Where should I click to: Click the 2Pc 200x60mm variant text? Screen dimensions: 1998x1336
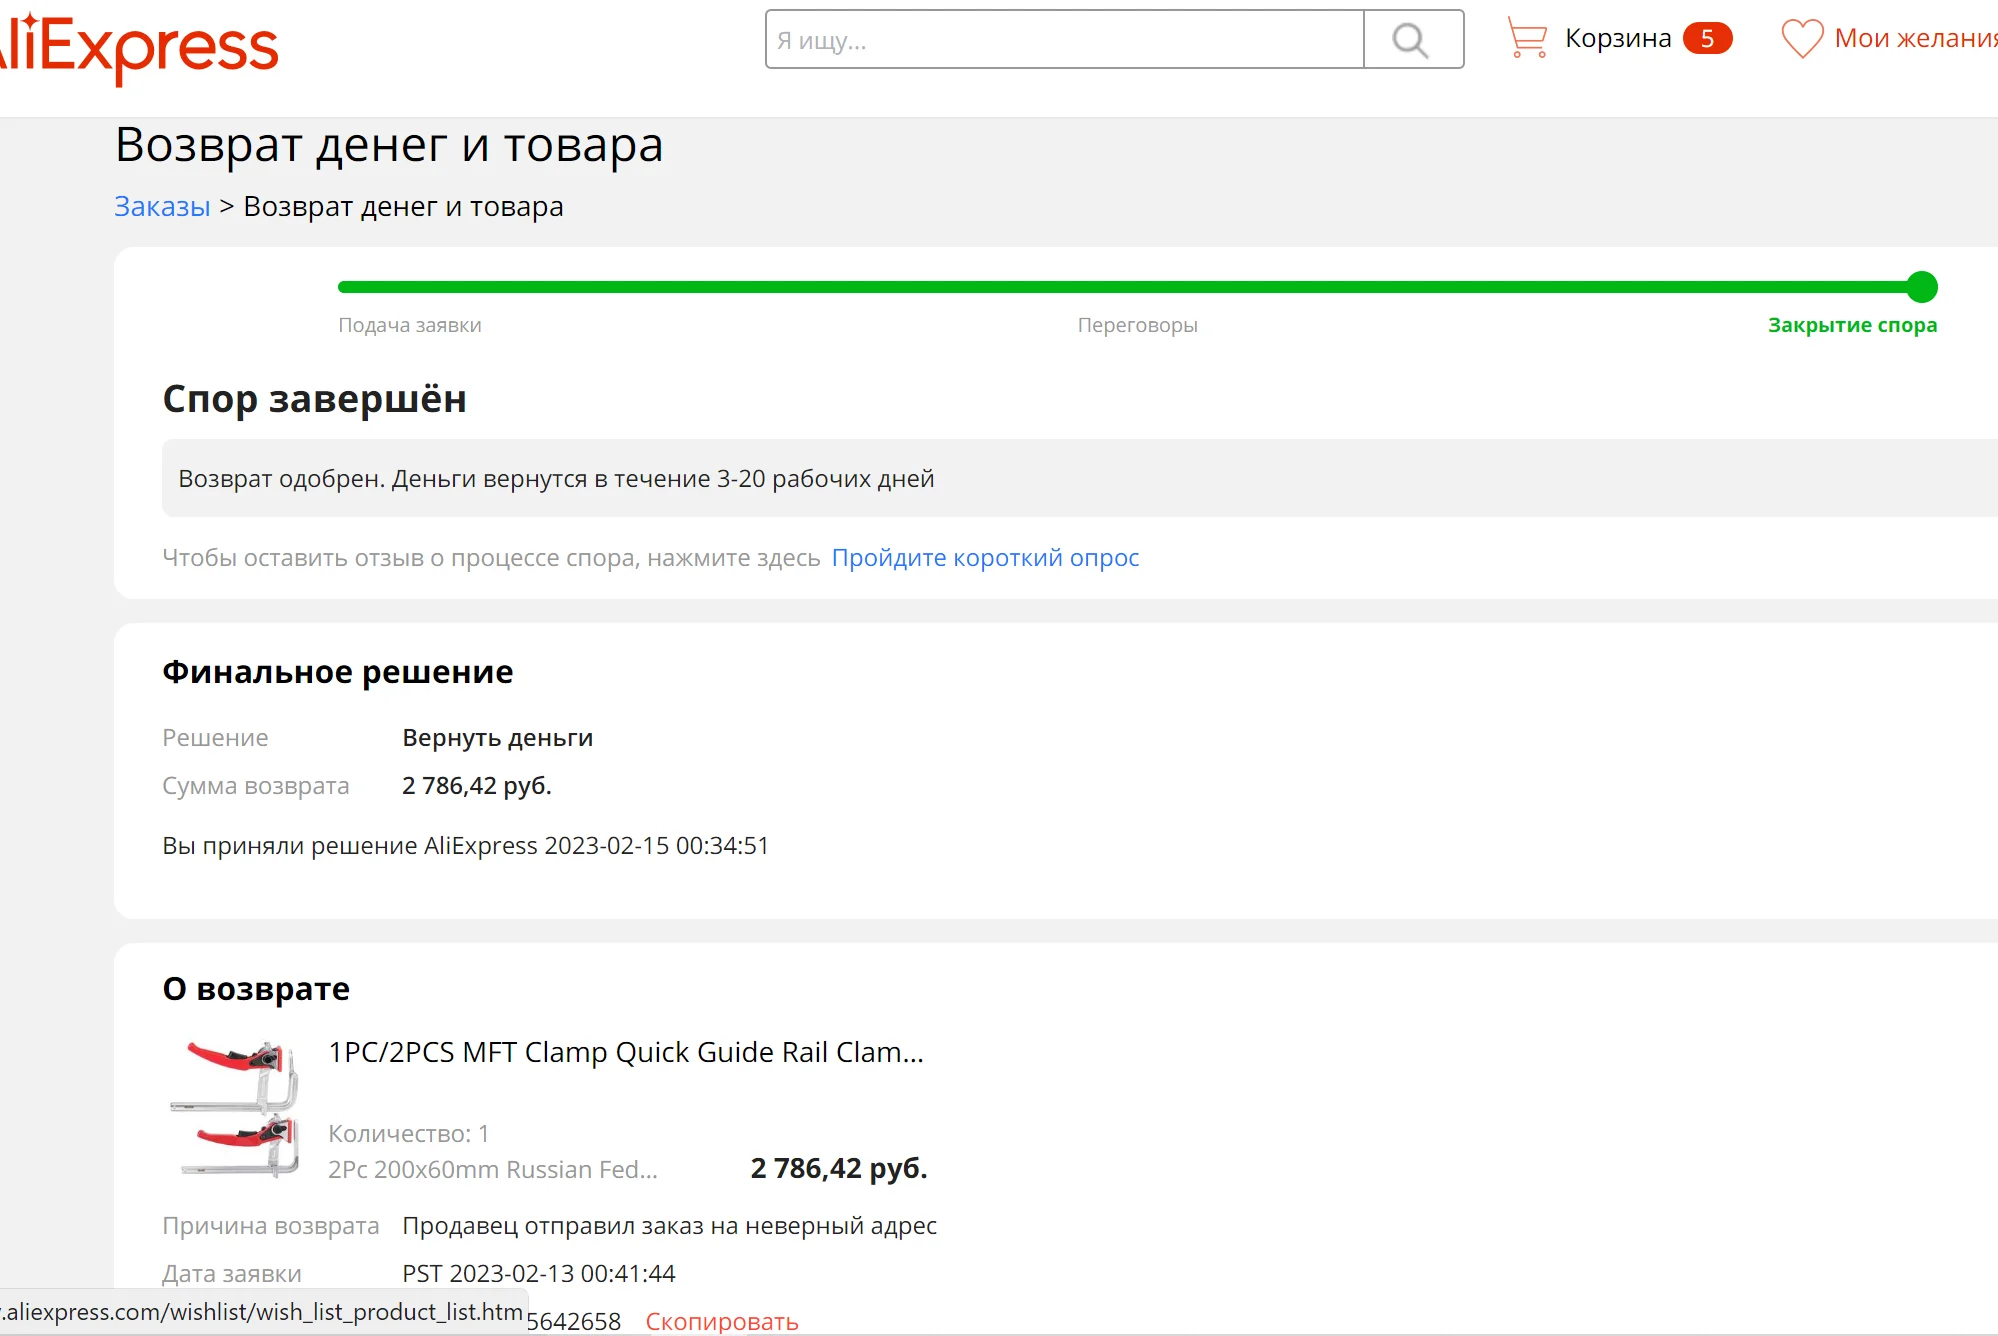click(492, 1170)
